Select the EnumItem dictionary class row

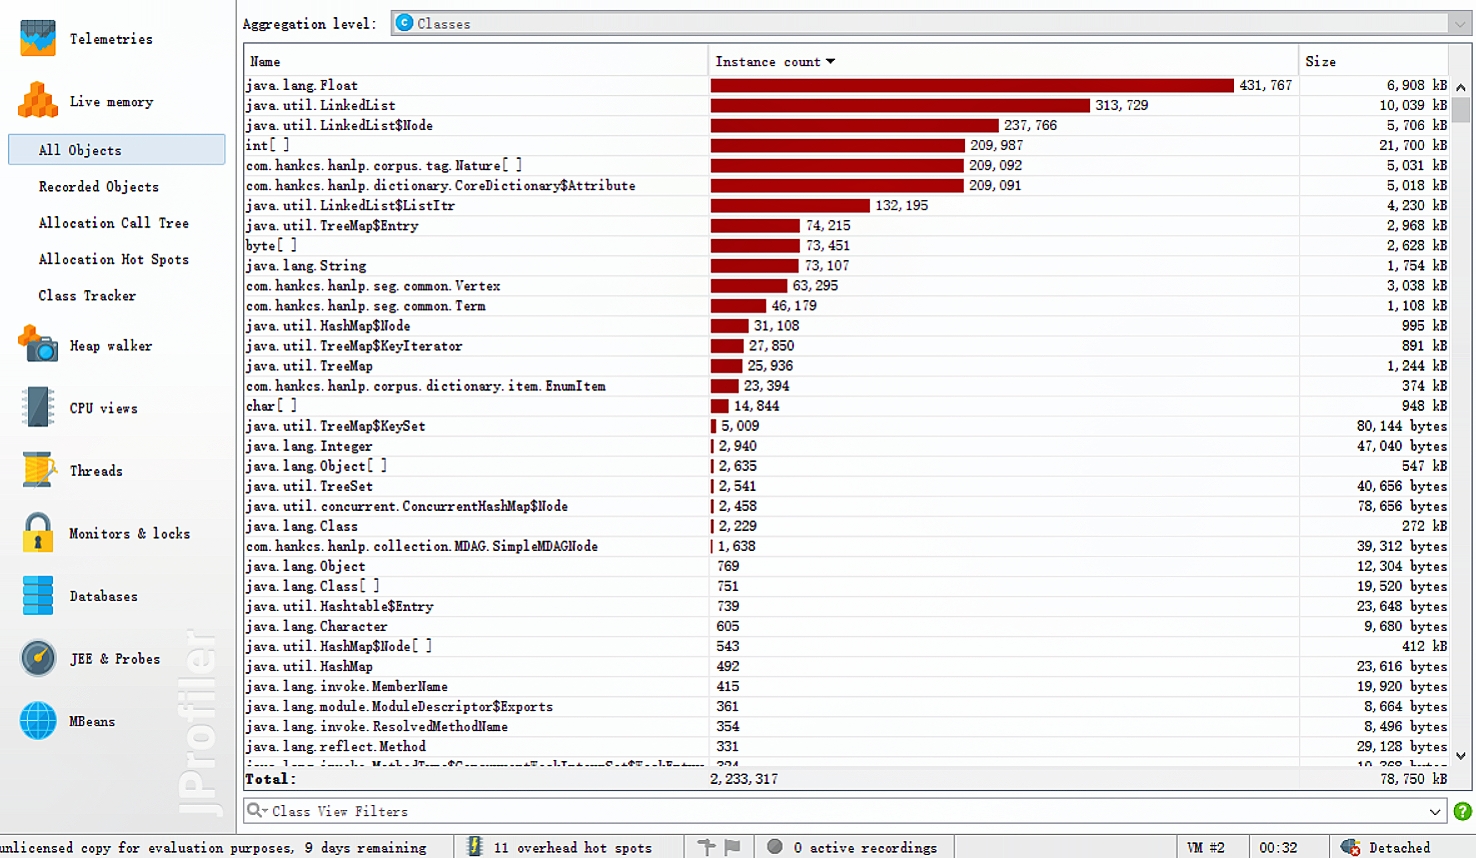tap(847, 386)
